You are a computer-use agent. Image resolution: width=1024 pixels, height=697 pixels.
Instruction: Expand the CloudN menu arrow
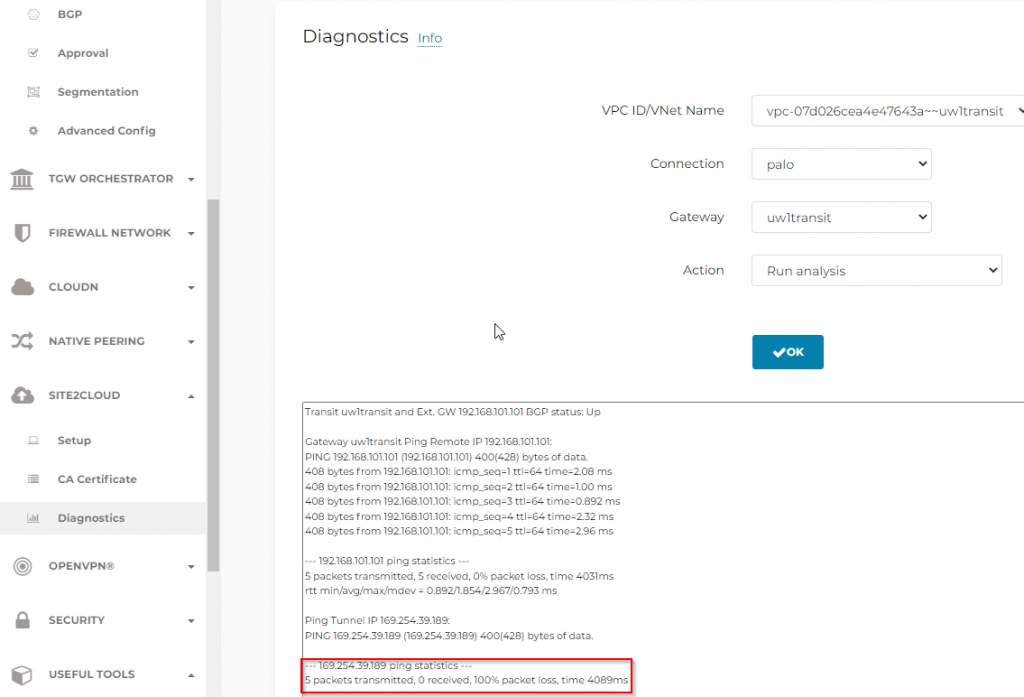pyautogui.click(x=191, y=287)
